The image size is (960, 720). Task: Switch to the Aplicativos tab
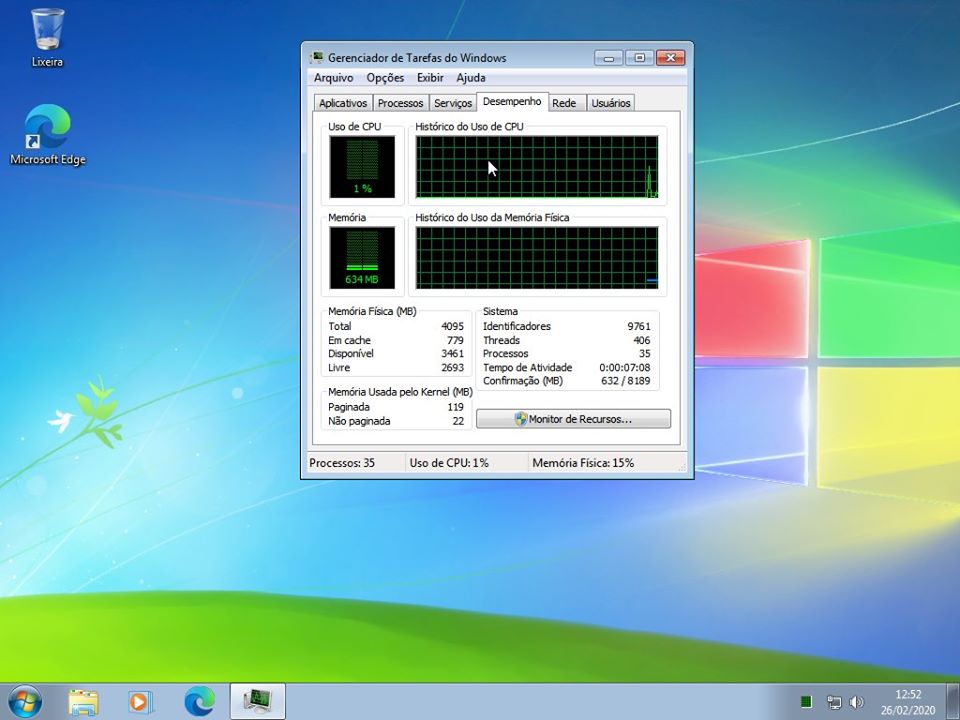[343, 103]
